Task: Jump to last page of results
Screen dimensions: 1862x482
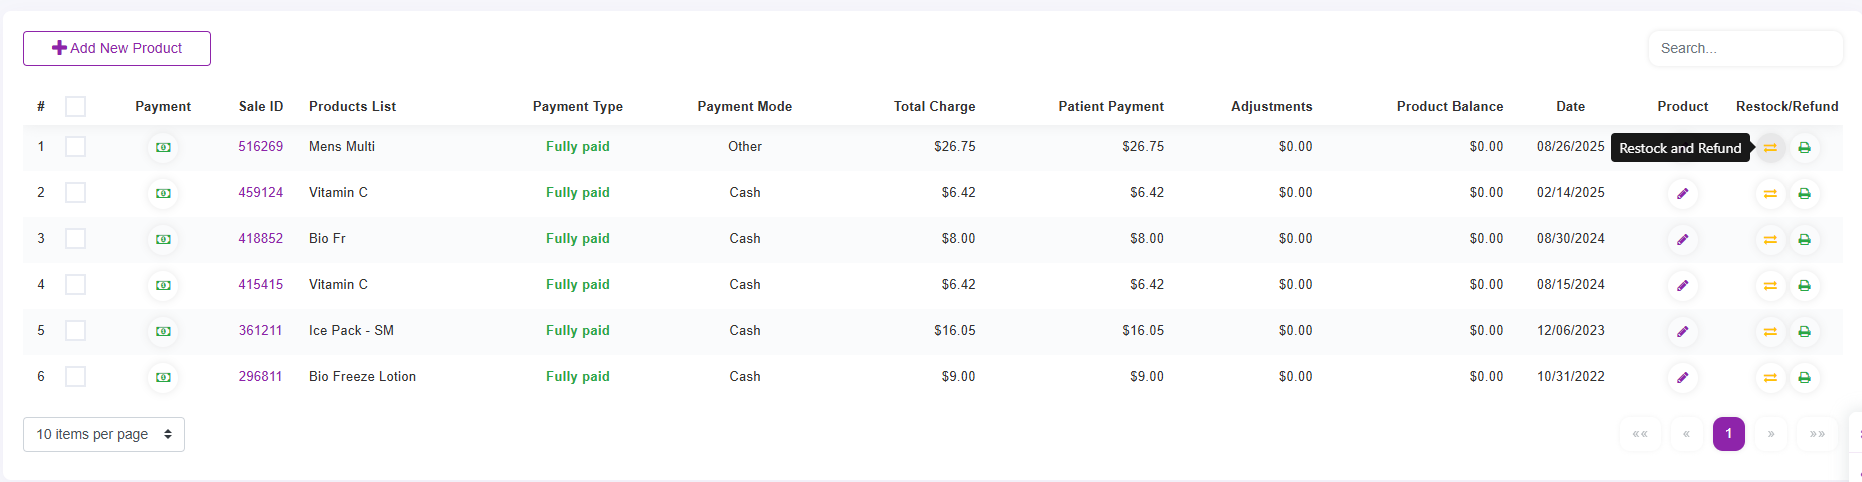Action: tap(1817, 434)
